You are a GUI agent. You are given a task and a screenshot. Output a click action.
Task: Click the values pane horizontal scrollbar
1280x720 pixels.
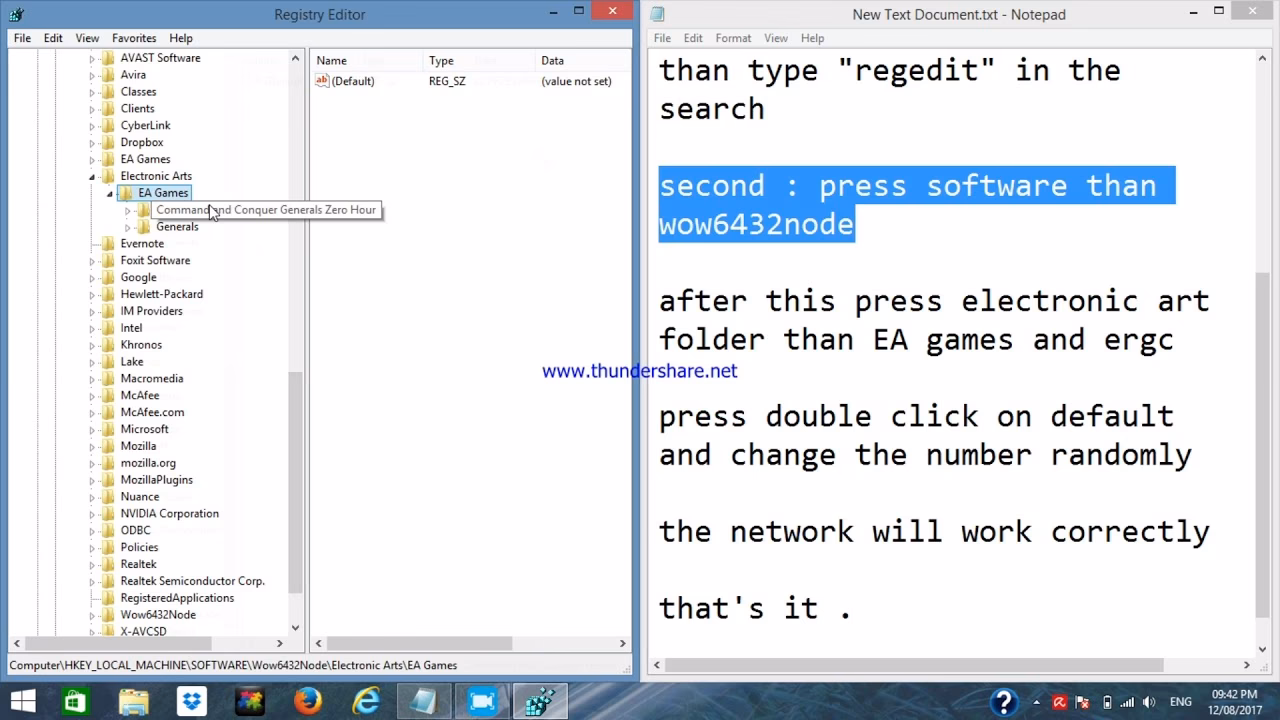470,643
